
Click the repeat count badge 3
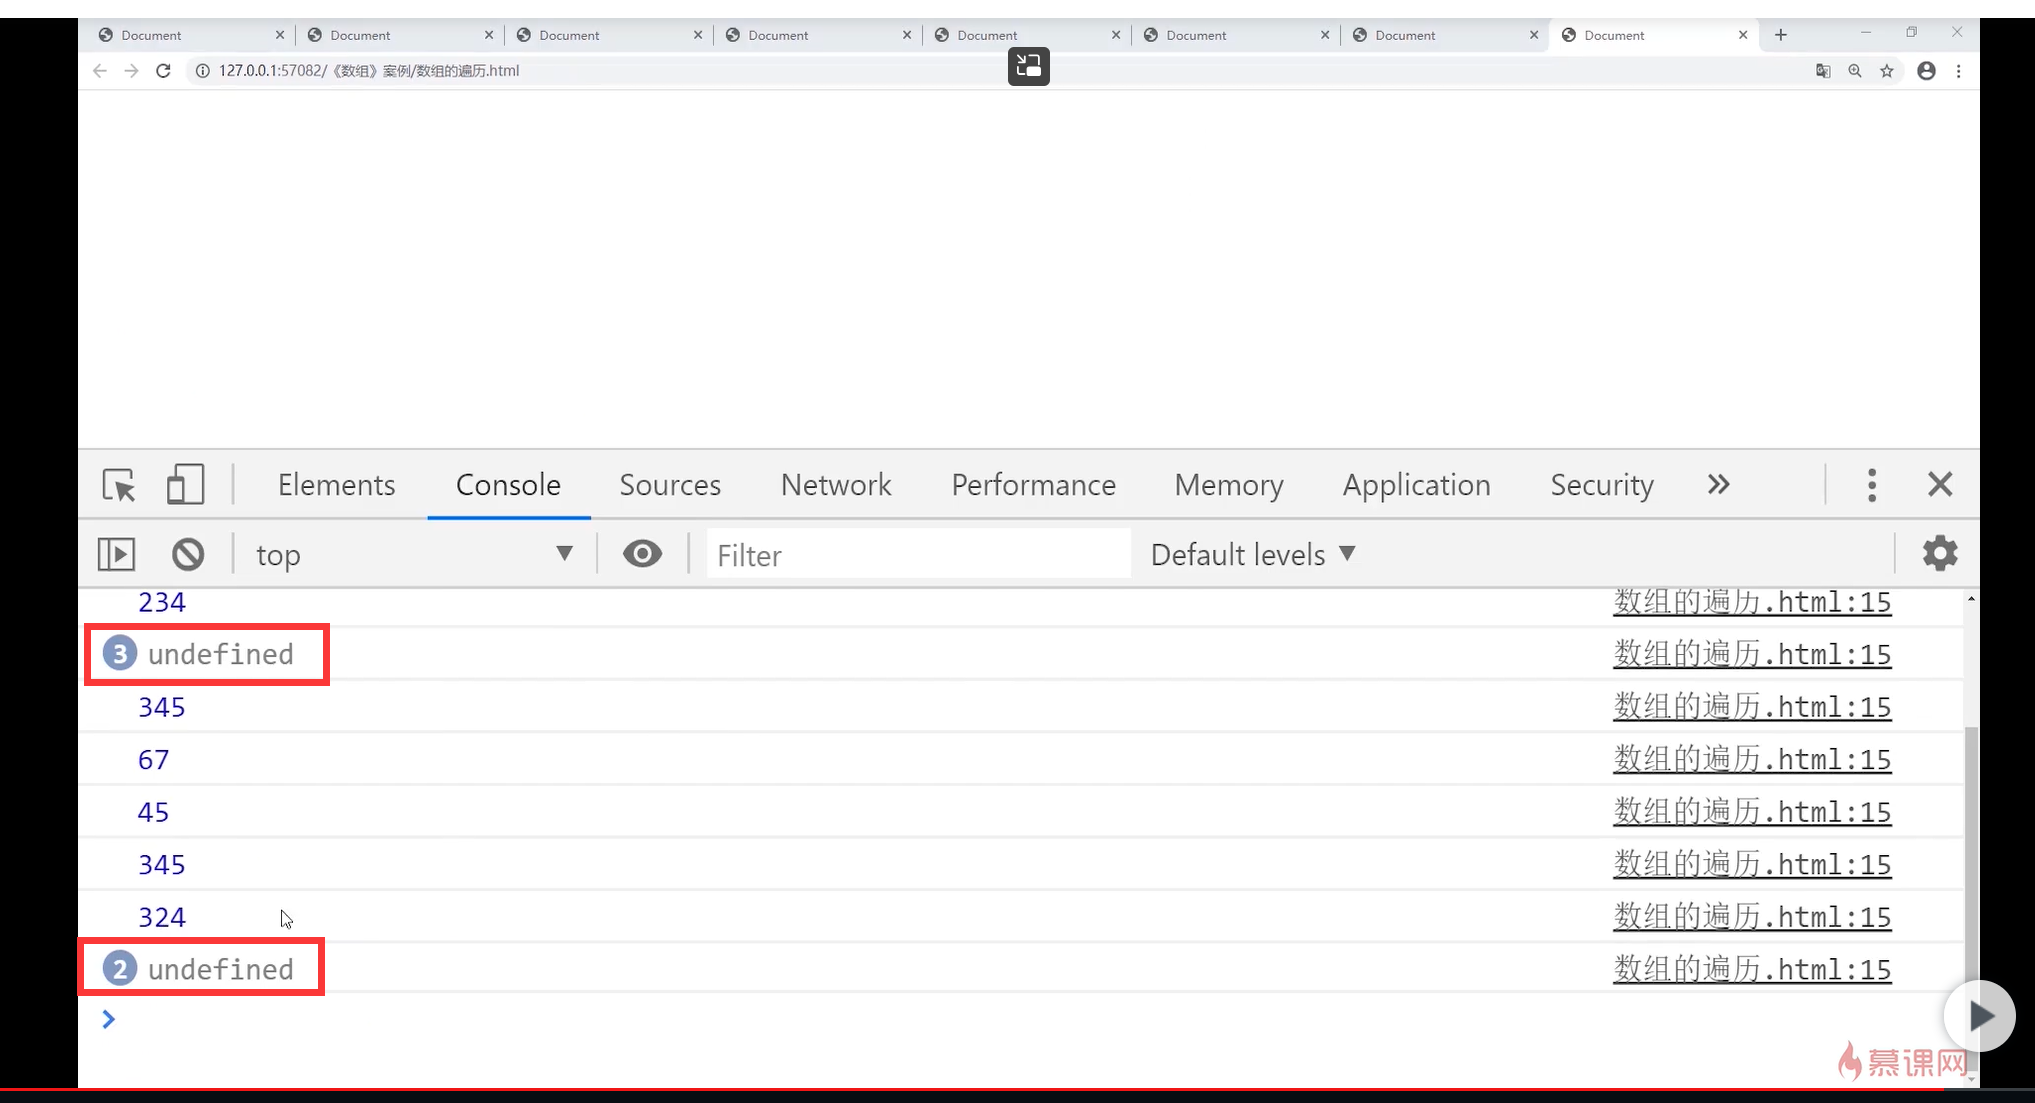point(120,654)
